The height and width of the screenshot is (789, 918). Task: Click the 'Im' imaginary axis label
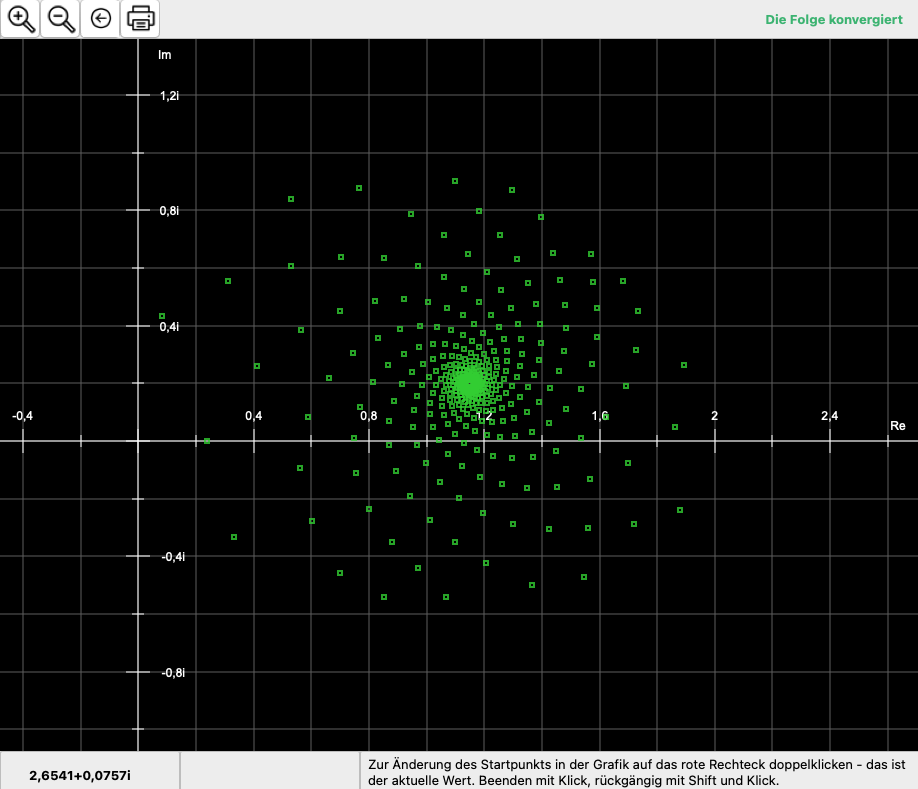[x=165, y=54]
